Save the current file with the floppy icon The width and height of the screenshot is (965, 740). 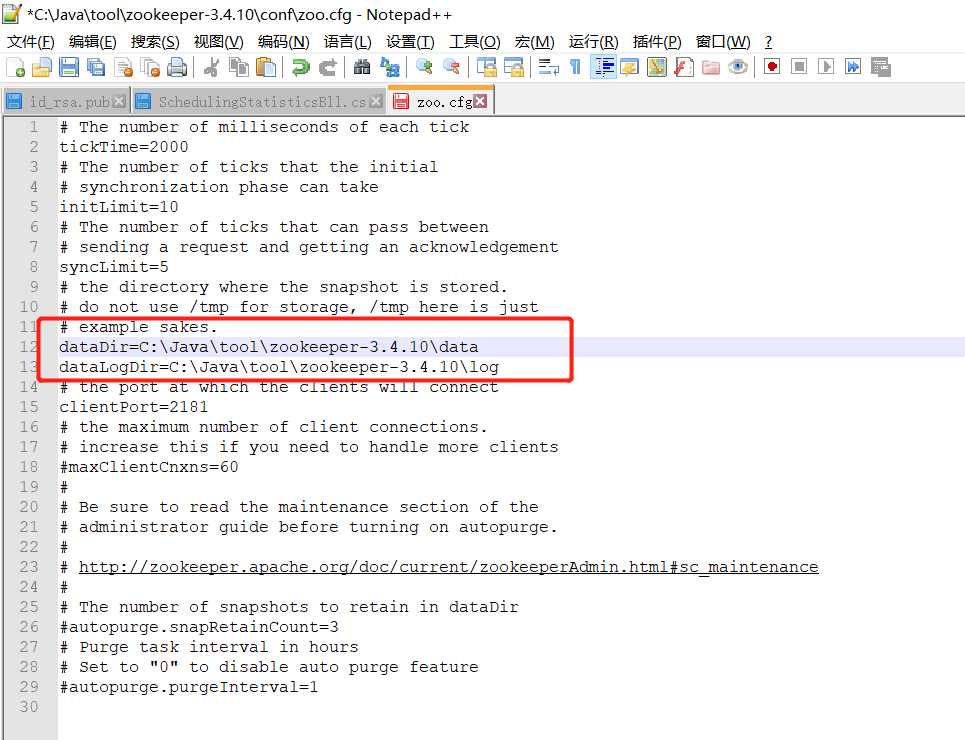coord(69,67)
